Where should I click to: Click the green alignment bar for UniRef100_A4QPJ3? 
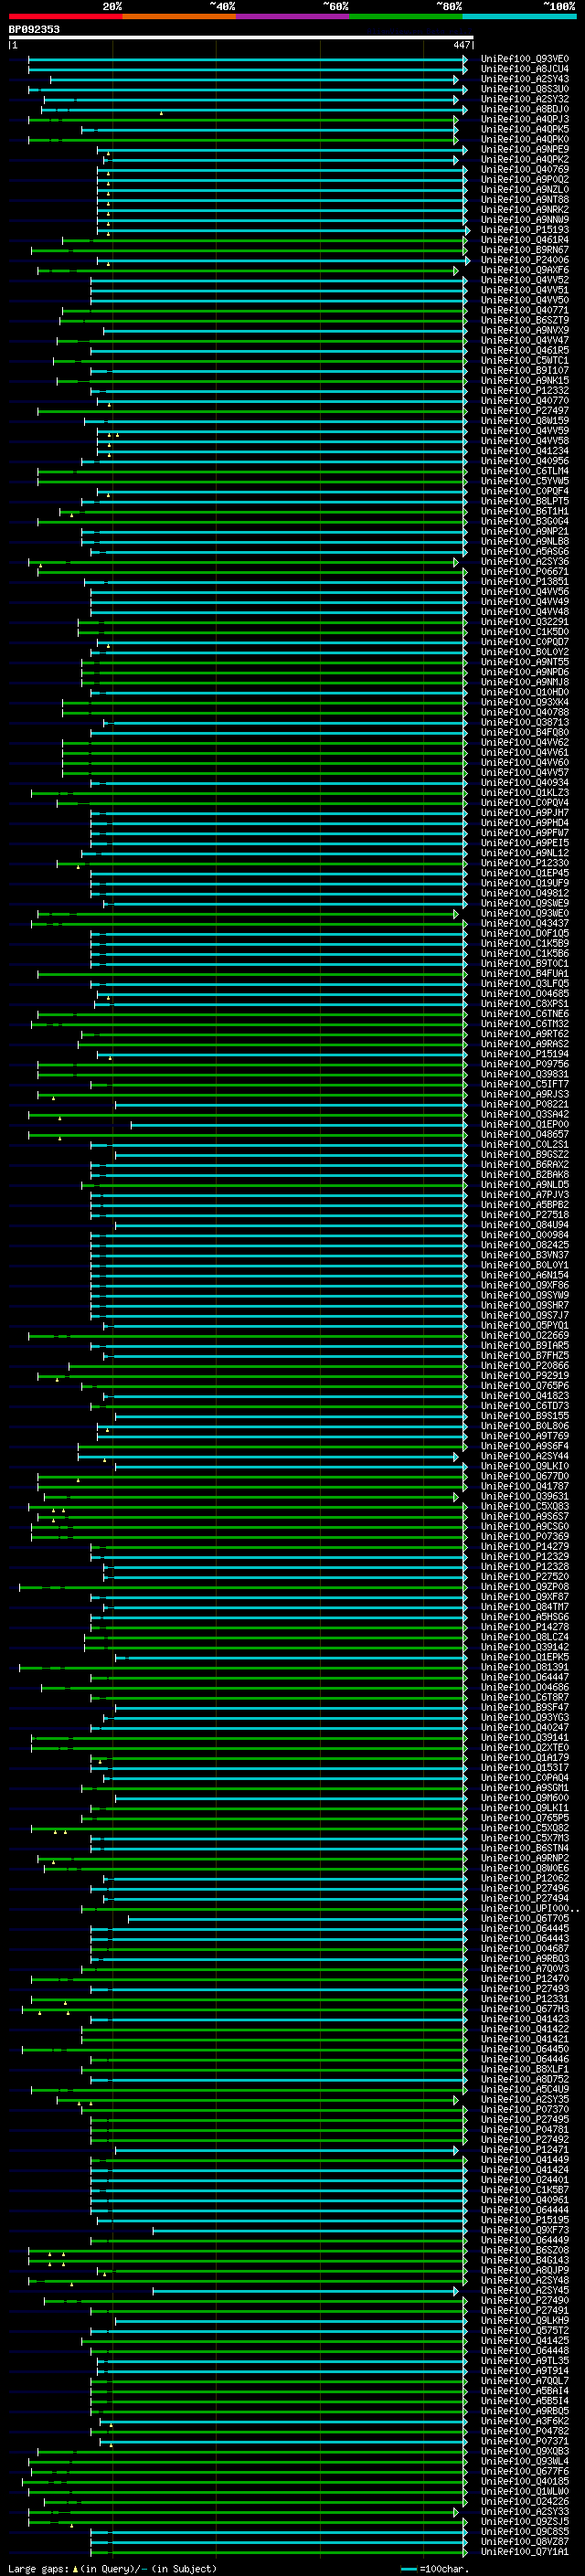pyautogui.click(x=243, y=119)
